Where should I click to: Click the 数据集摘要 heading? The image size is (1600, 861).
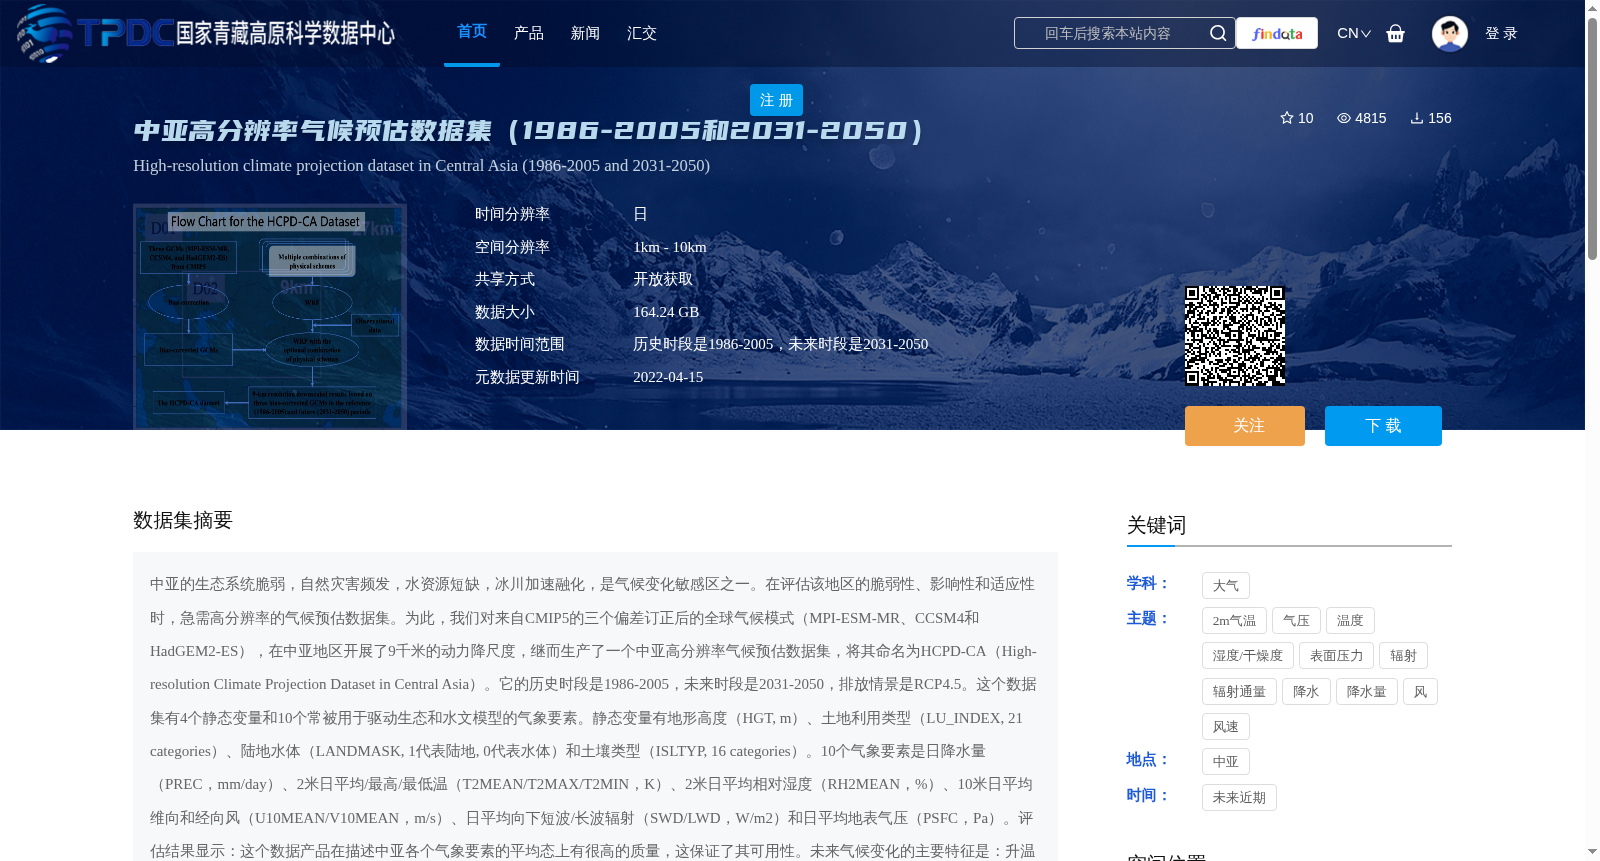click(x=183, y=520)
